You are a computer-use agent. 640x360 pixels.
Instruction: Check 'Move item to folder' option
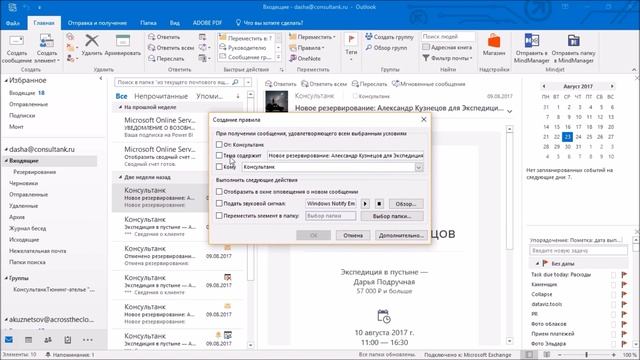point(219,216)
